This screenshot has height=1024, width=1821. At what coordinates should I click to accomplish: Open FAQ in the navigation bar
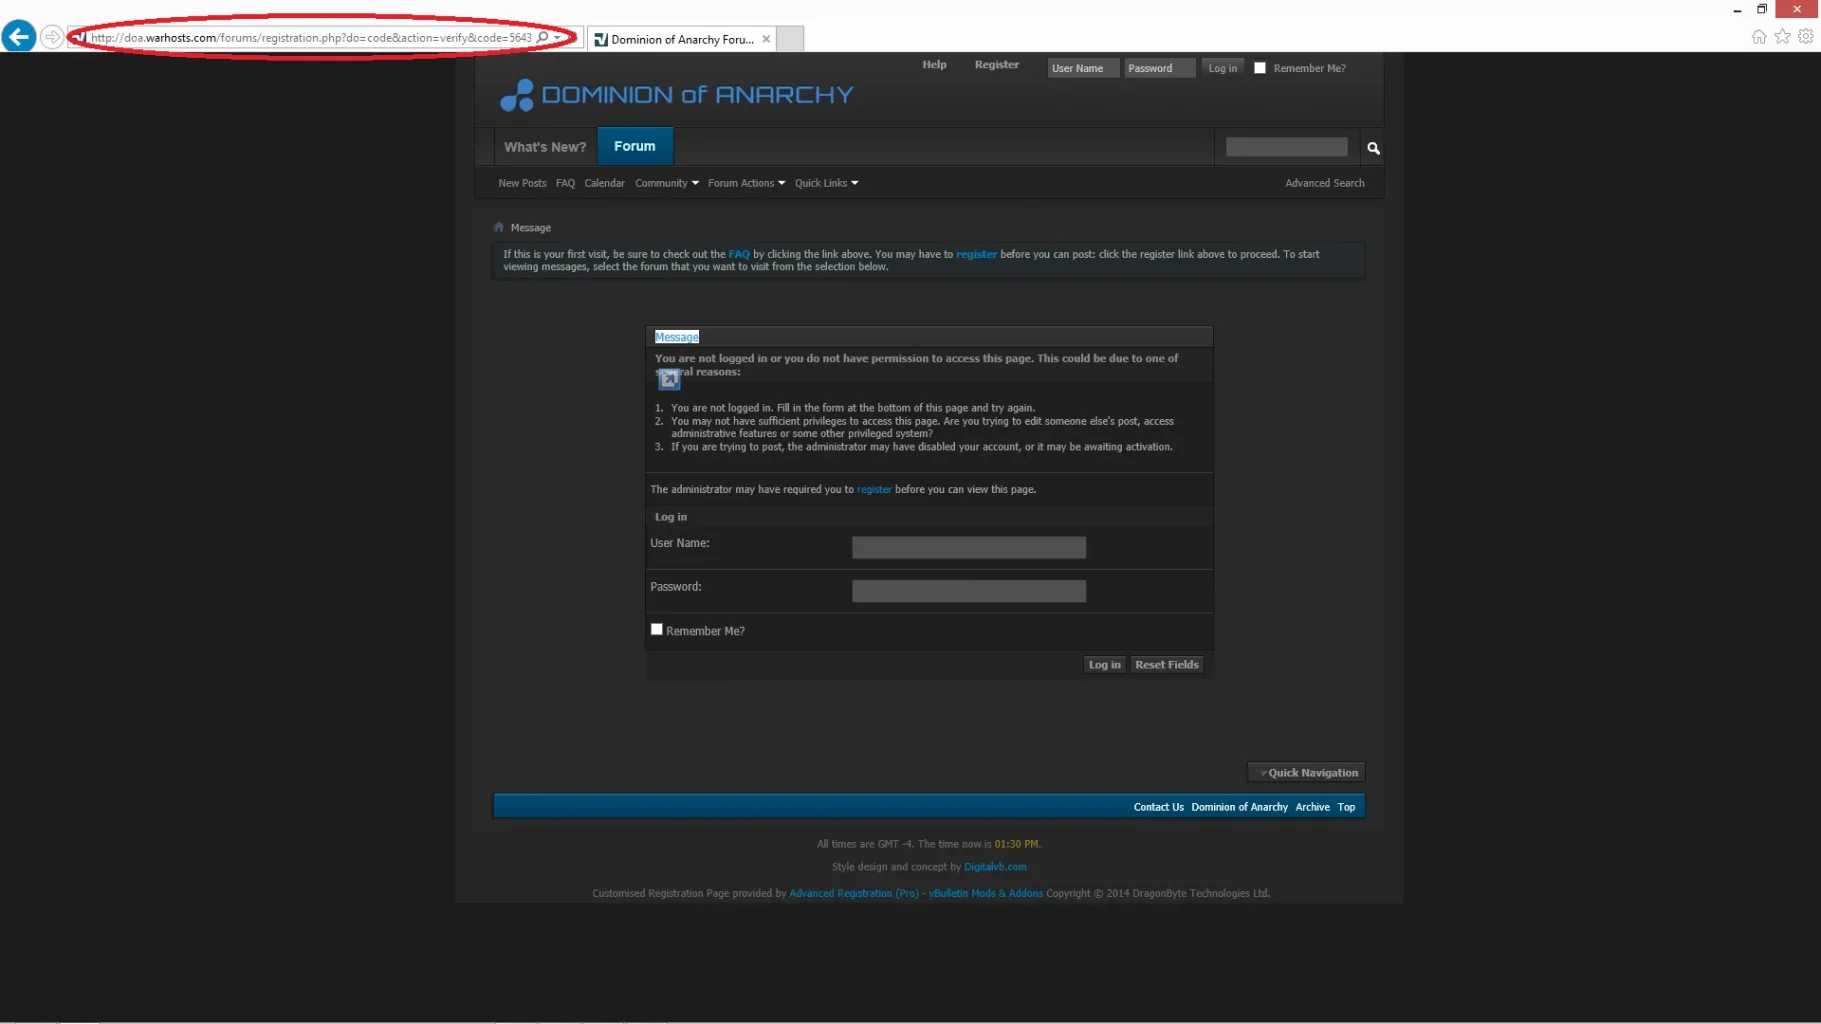point(565,183)
